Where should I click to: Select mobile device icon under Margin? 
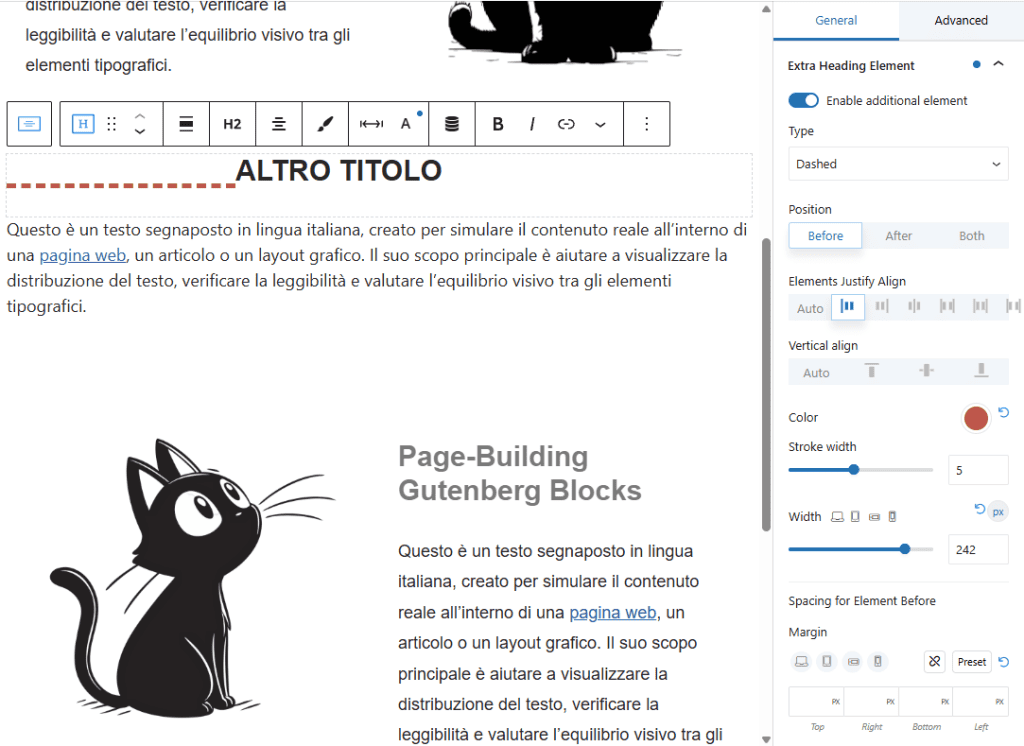point(878,662)
